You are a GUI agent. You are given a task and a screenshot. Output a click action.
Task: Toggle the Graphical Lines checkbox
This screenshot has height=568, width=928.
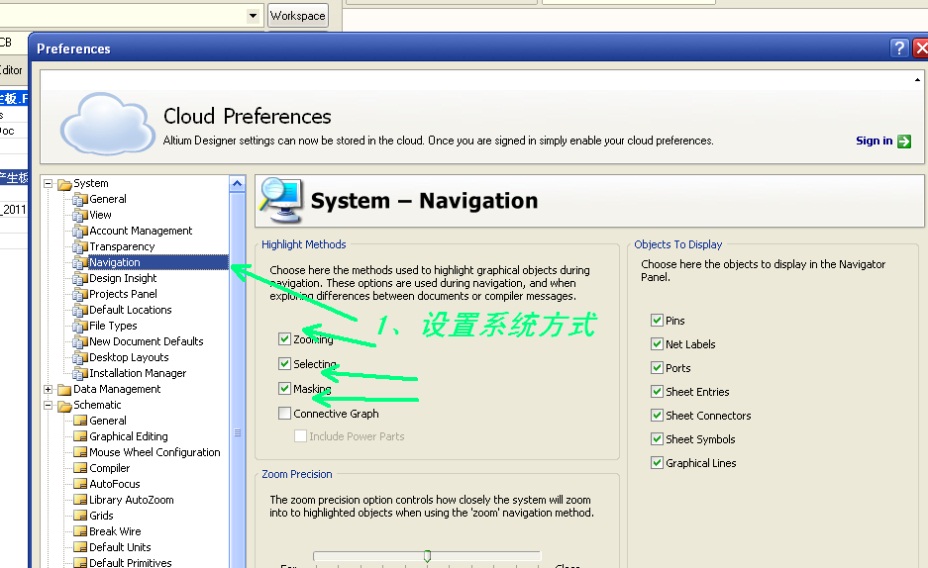pos(656,462)
